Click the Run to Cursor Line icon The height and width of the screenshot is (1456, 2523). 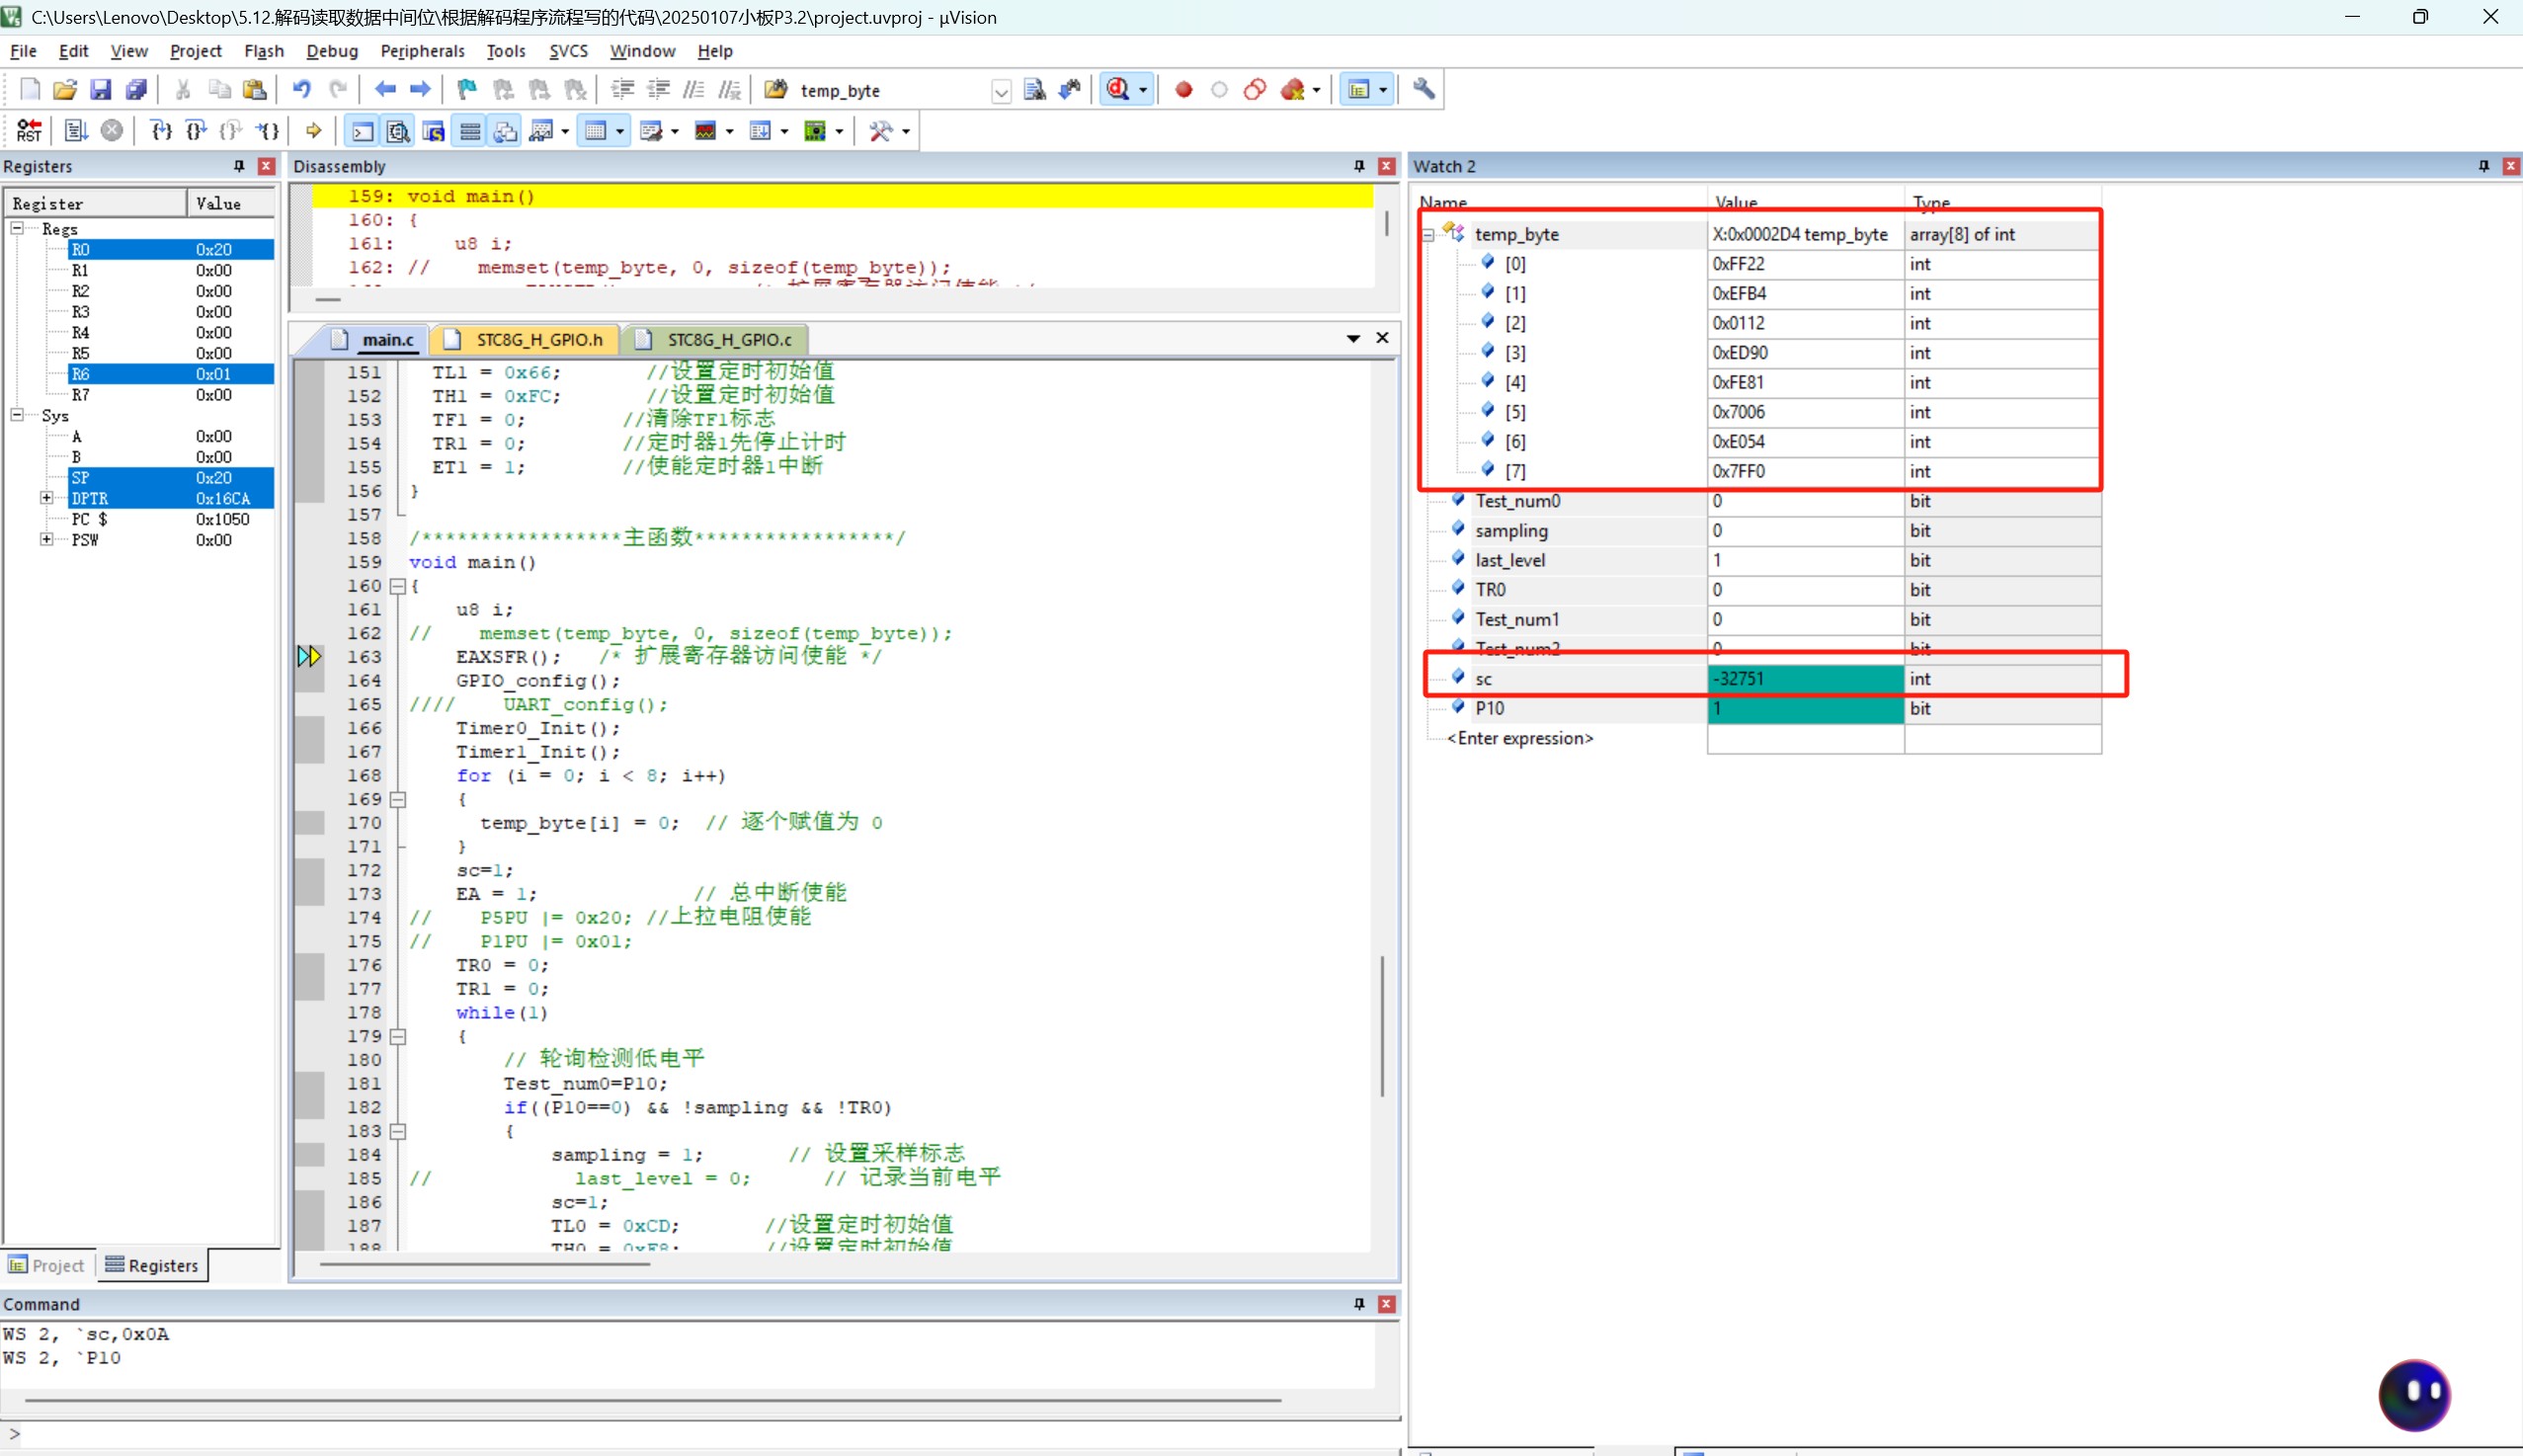(267, 131)
